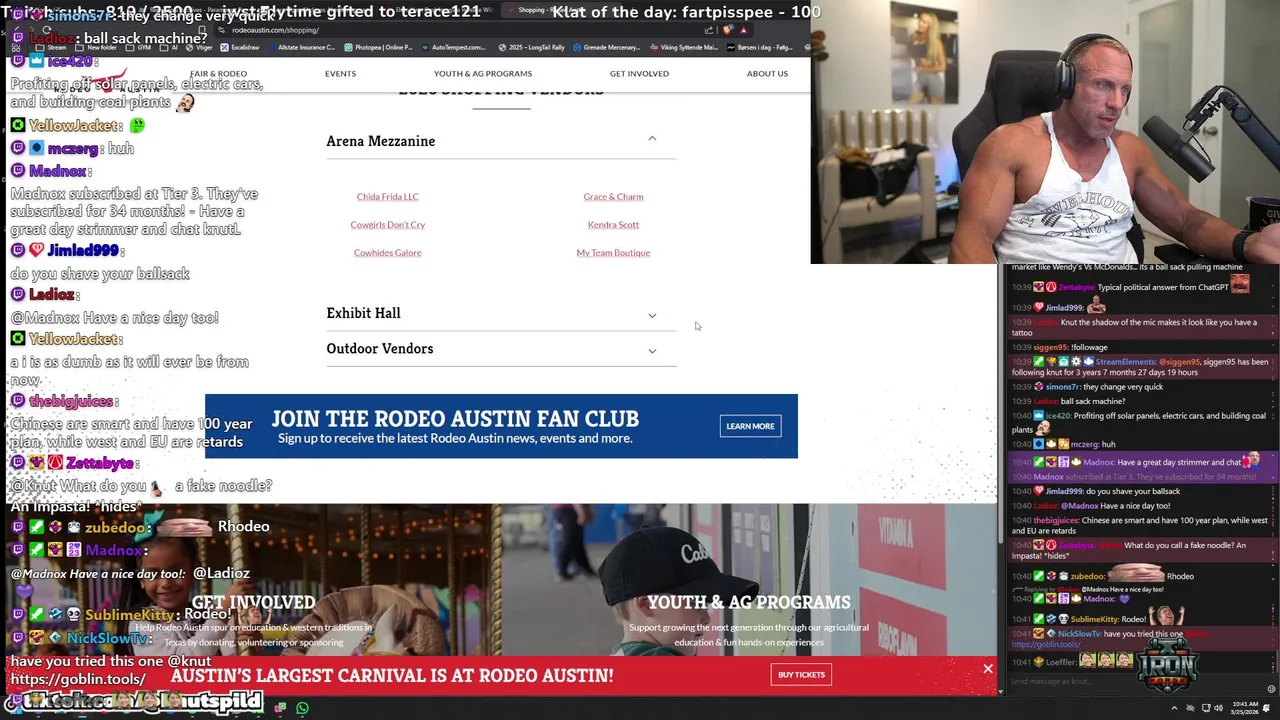
Task: Click the Join the Rodeo Austin Fan Club banner
Action: [501, 426]
